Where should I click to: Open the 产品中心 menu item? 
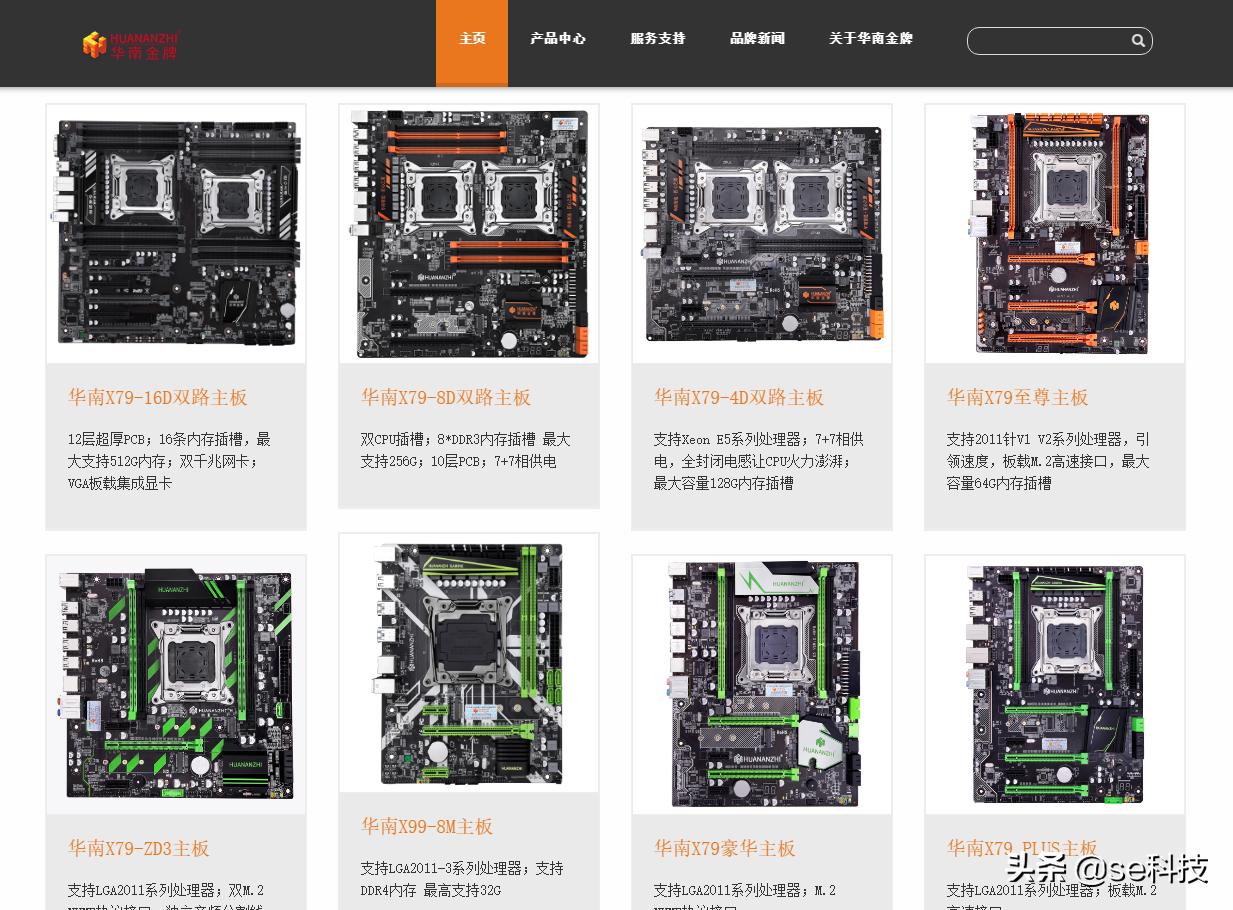(558, 39)
